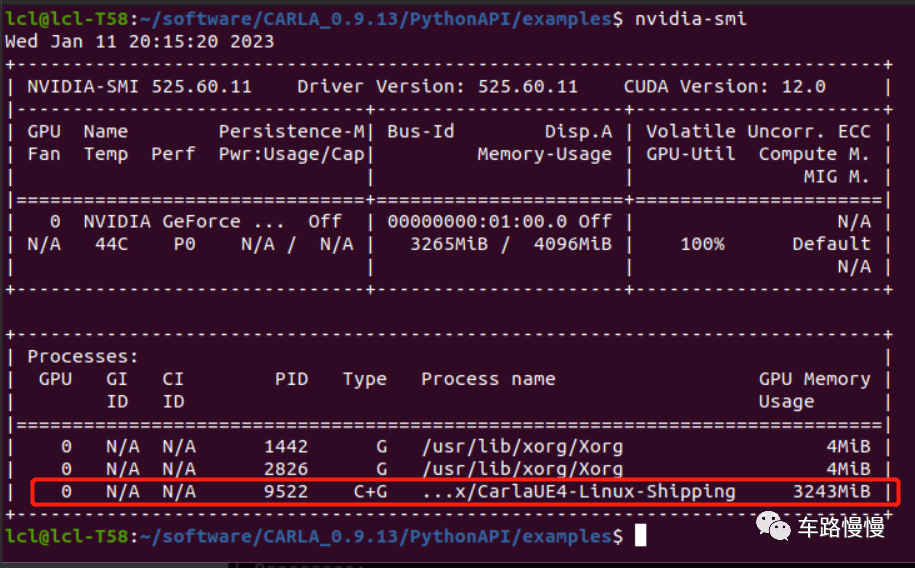
Task: Click 'NVIDIA-SMI 525.60.11' header text
Action: click(139, 87)
